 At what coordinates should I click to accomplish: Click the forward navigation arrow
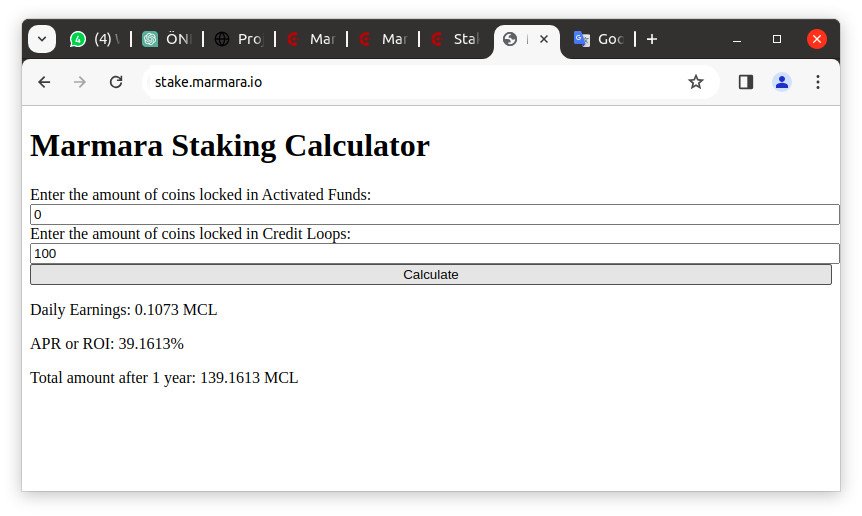tap(80, 82)
